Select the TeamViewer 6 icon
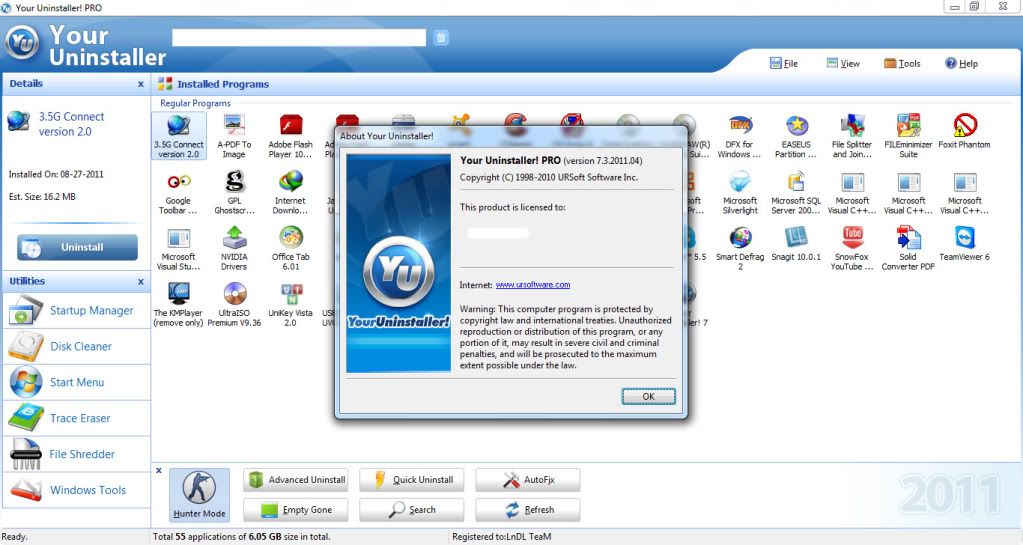 [x=964, y=243]
